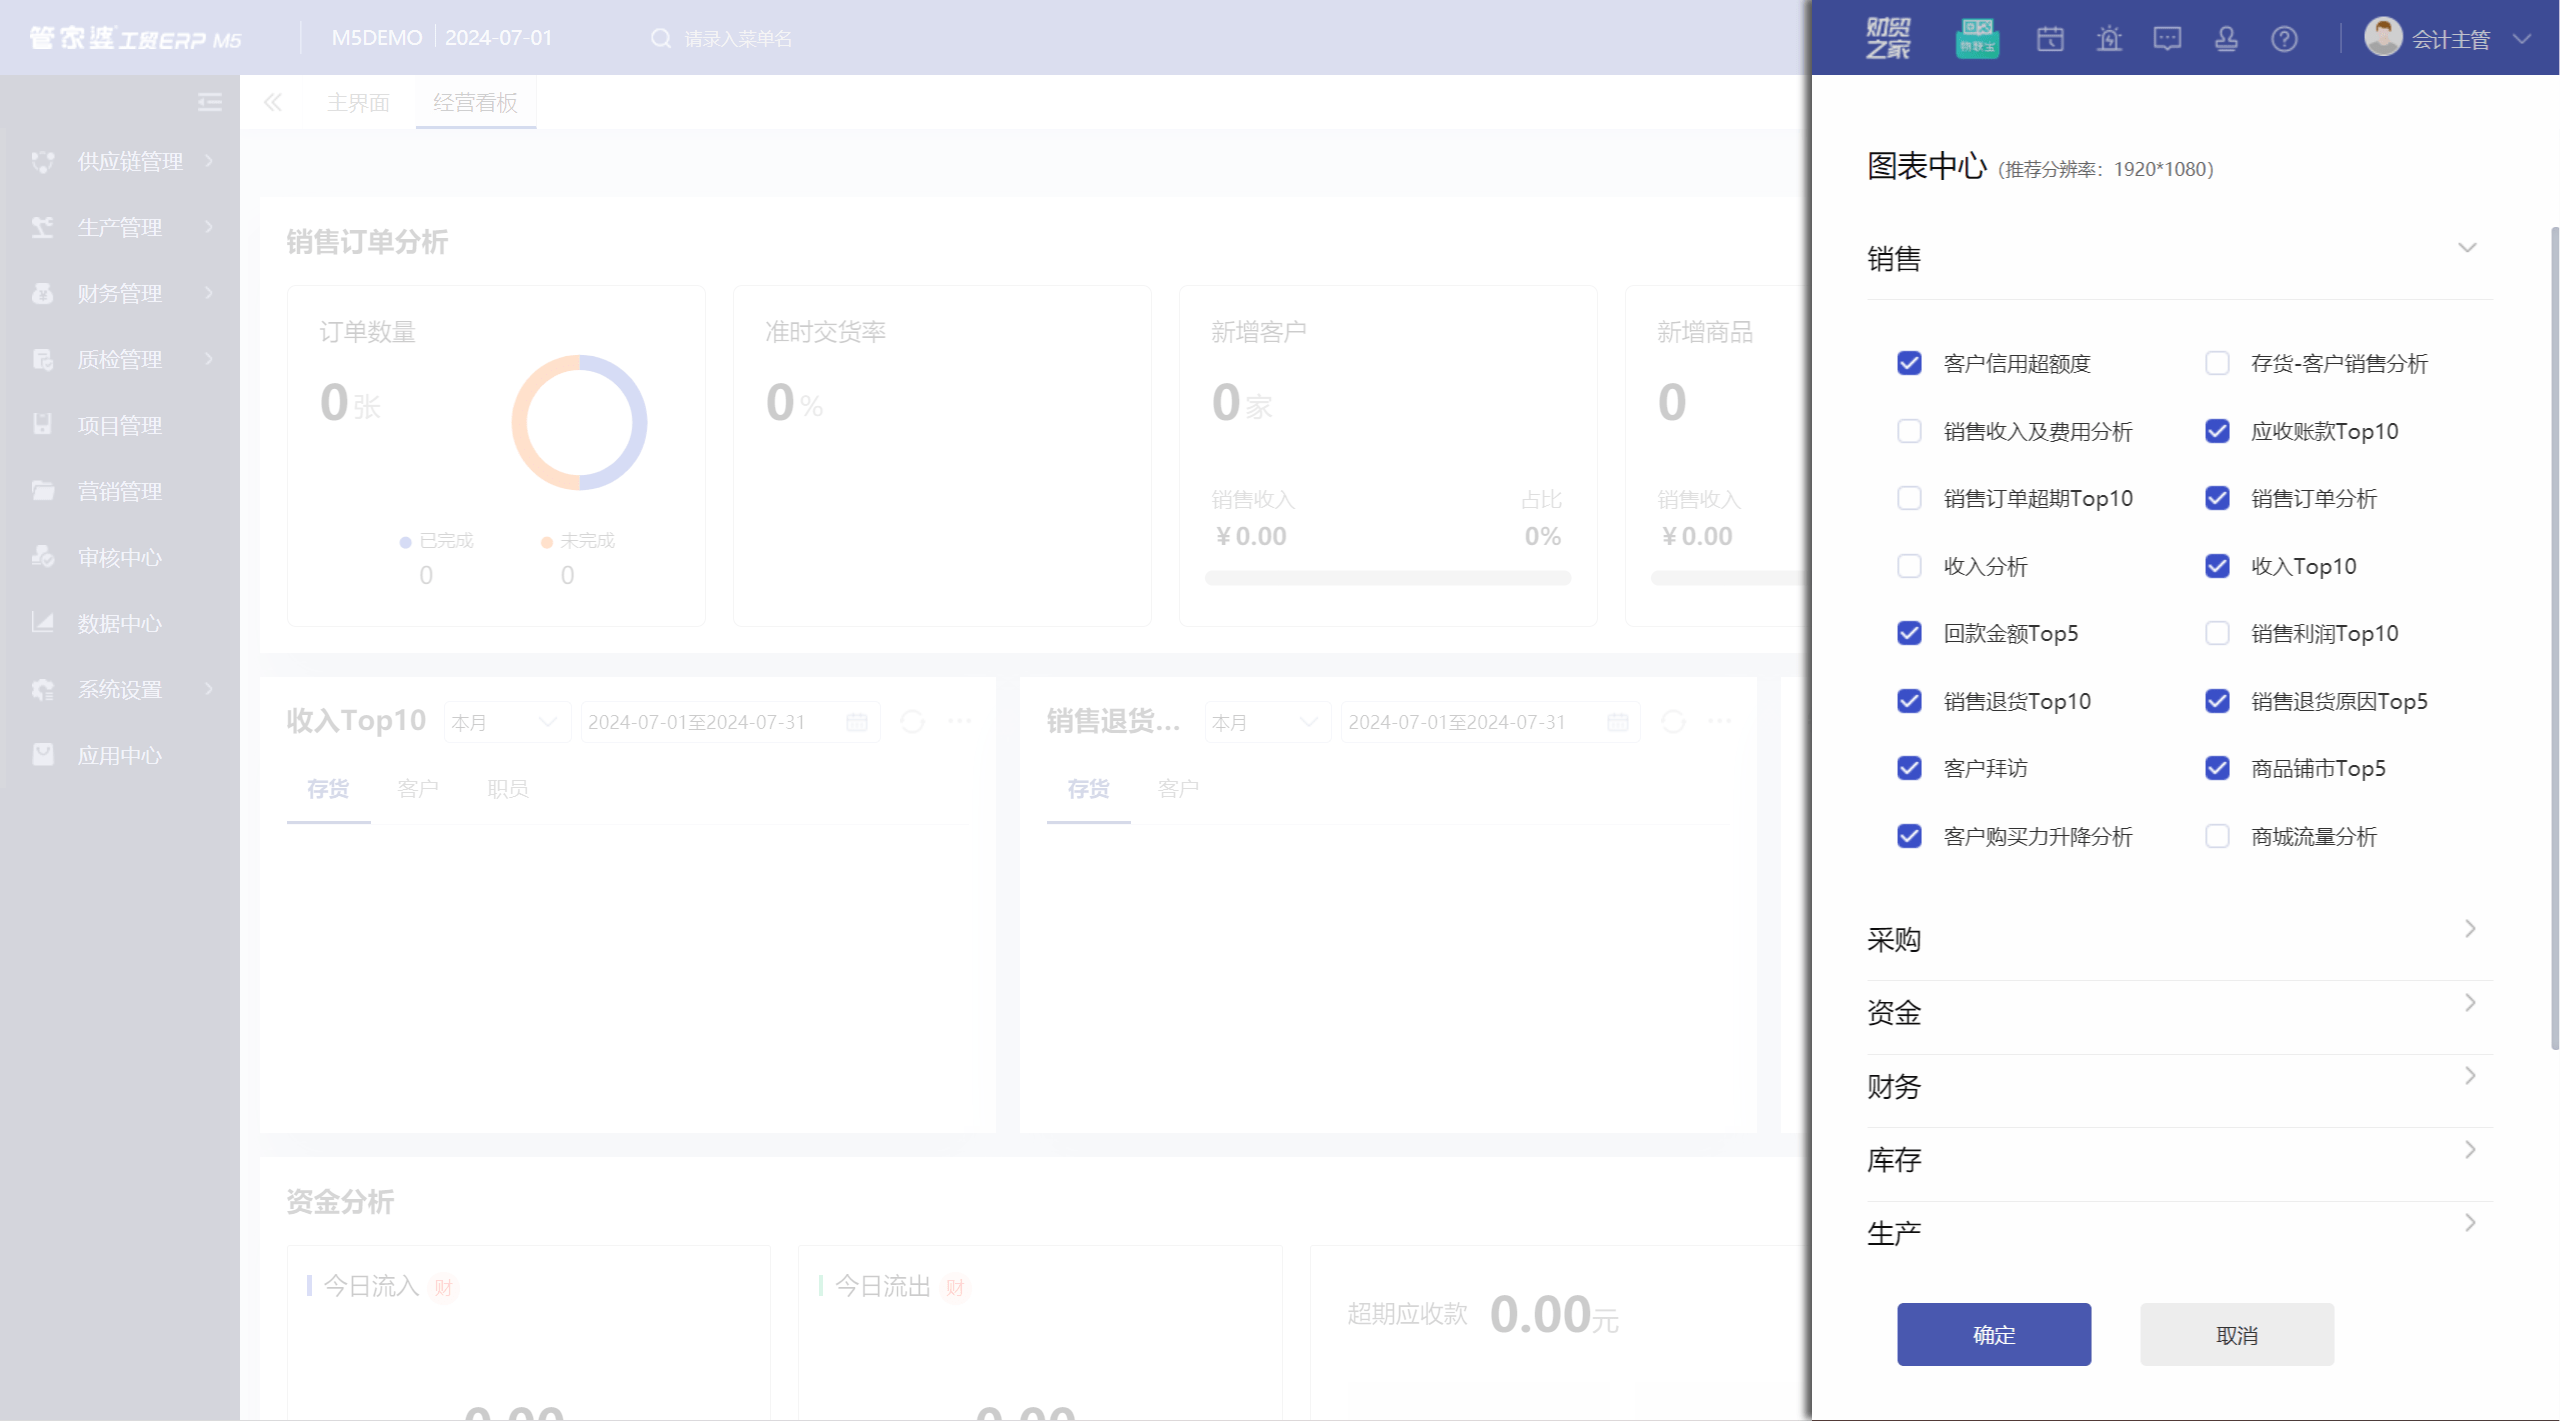Open the help question mark icon
The height and width of the screenshot is (1421, 2560).
(x=2284, y=38)
